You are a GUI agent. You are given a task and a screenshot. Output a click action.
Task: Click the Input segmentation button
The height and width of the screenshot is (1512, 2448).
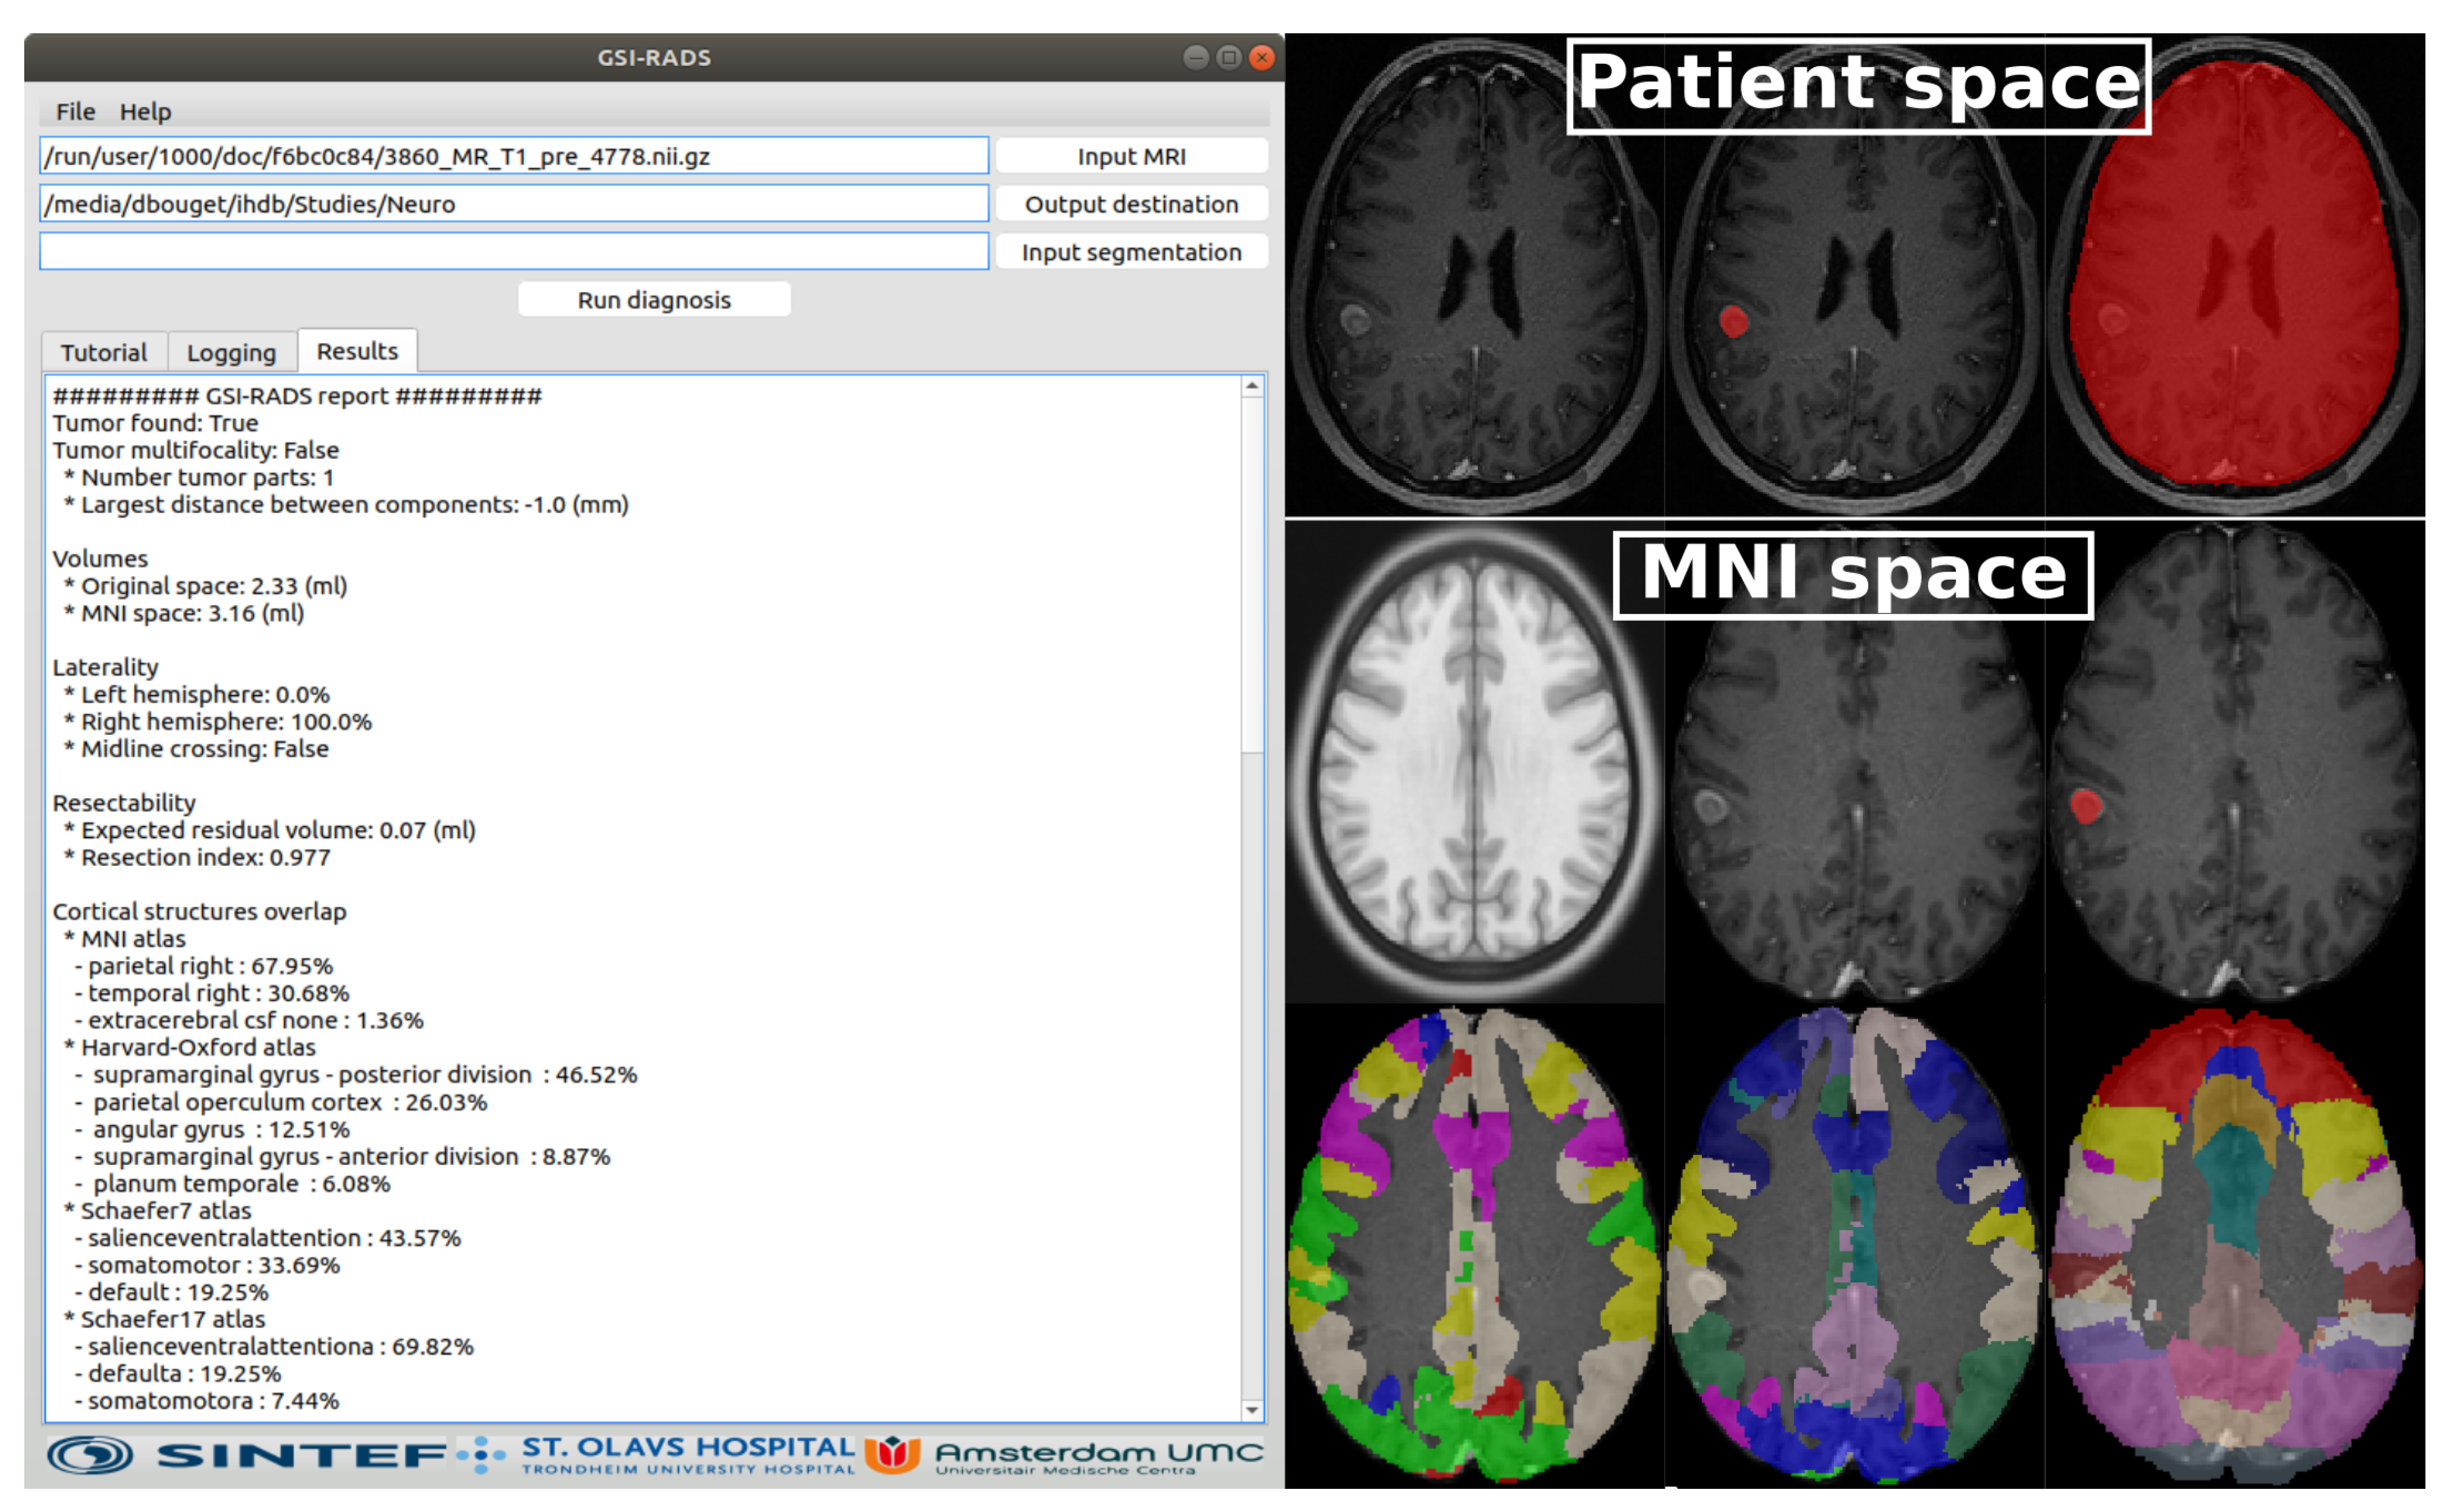click(x=1131, y=252)
